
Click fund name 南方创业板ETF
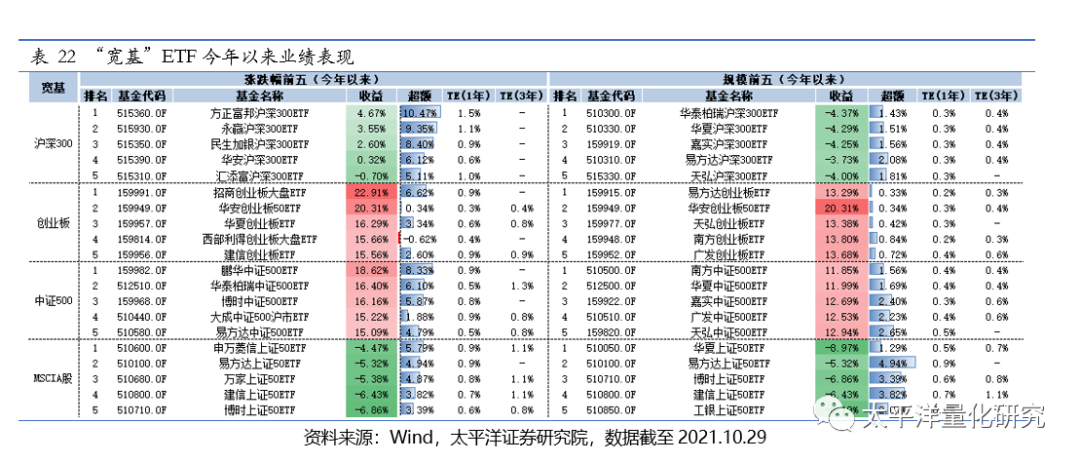729,239
